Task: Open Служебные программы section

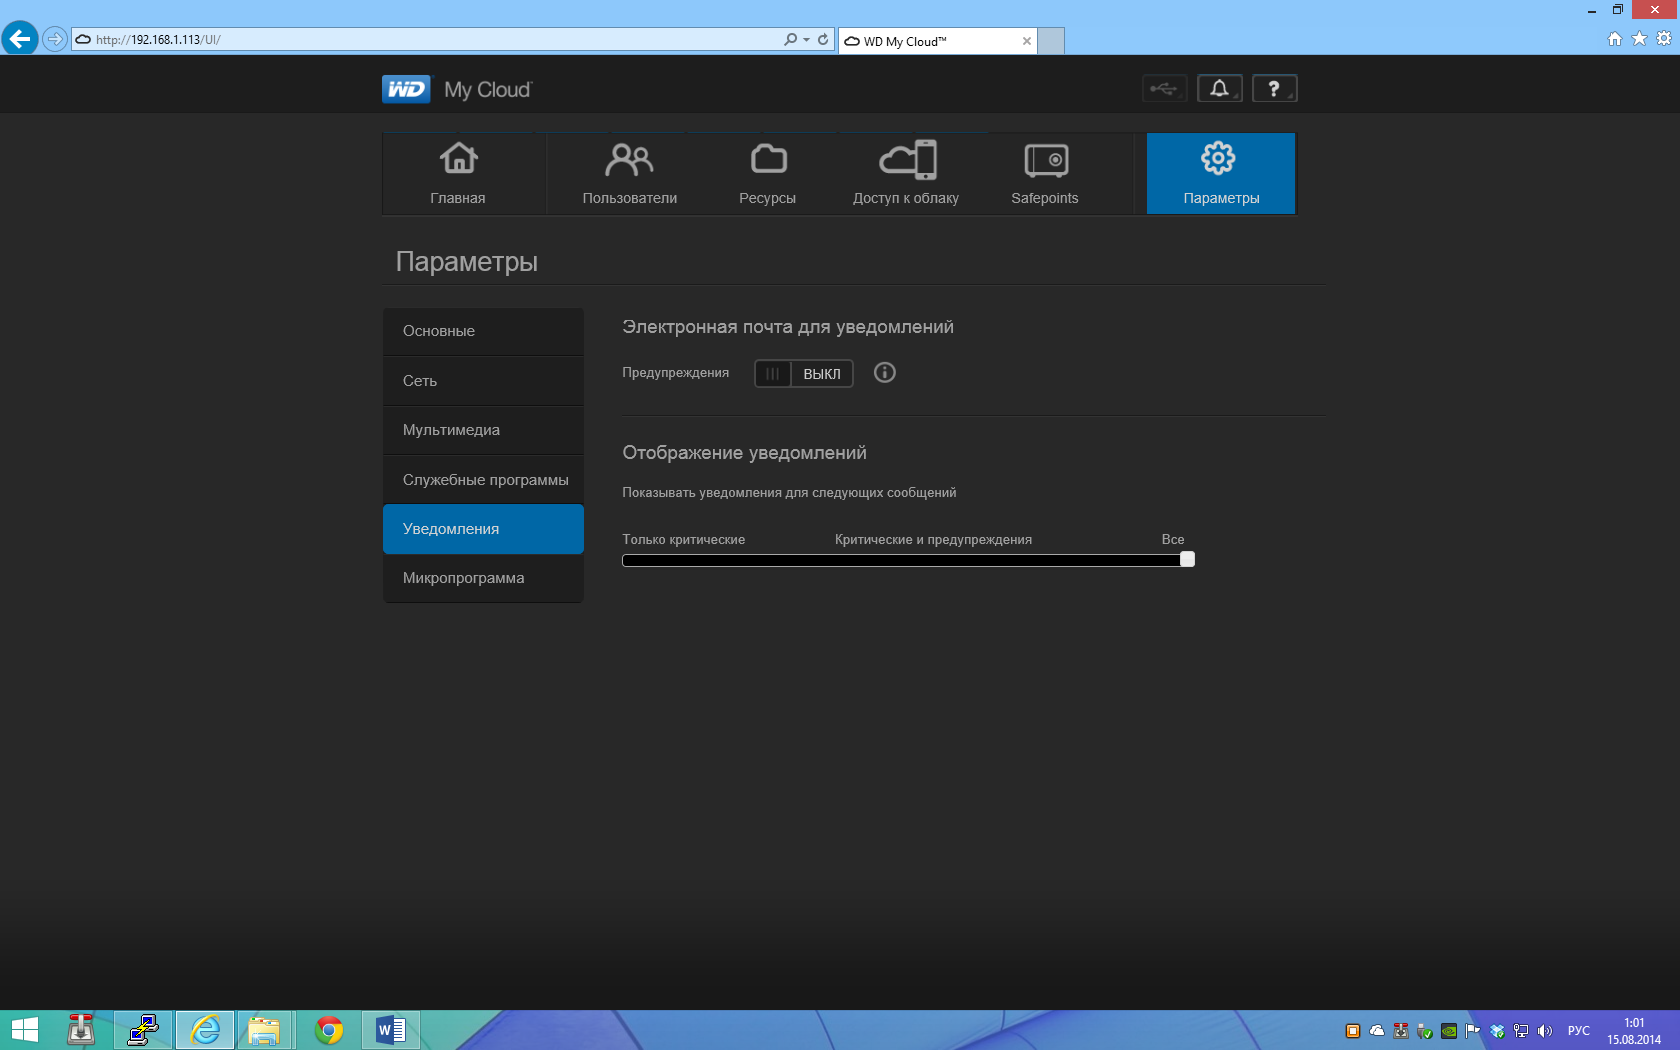Action: [x=483, y=480]
